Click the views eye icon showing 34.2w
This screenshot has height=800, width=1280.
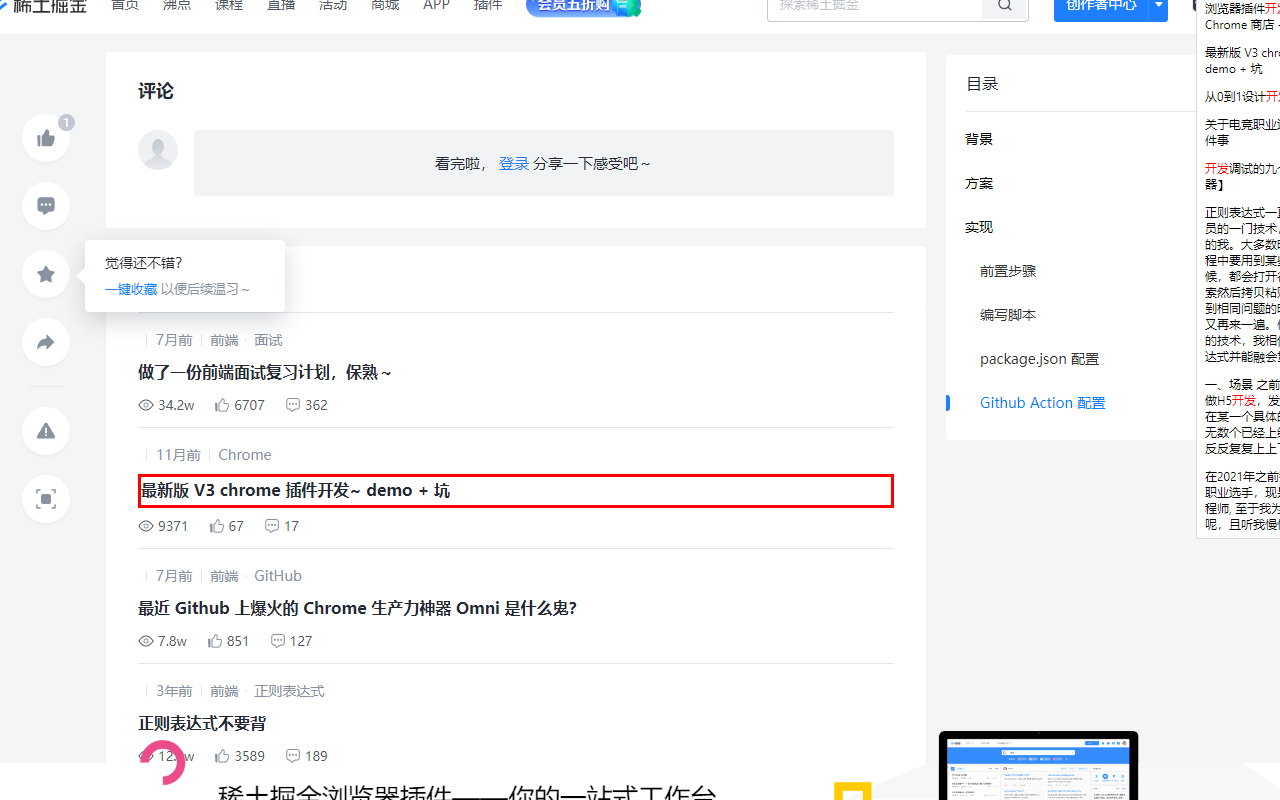(x=146, y=405)
